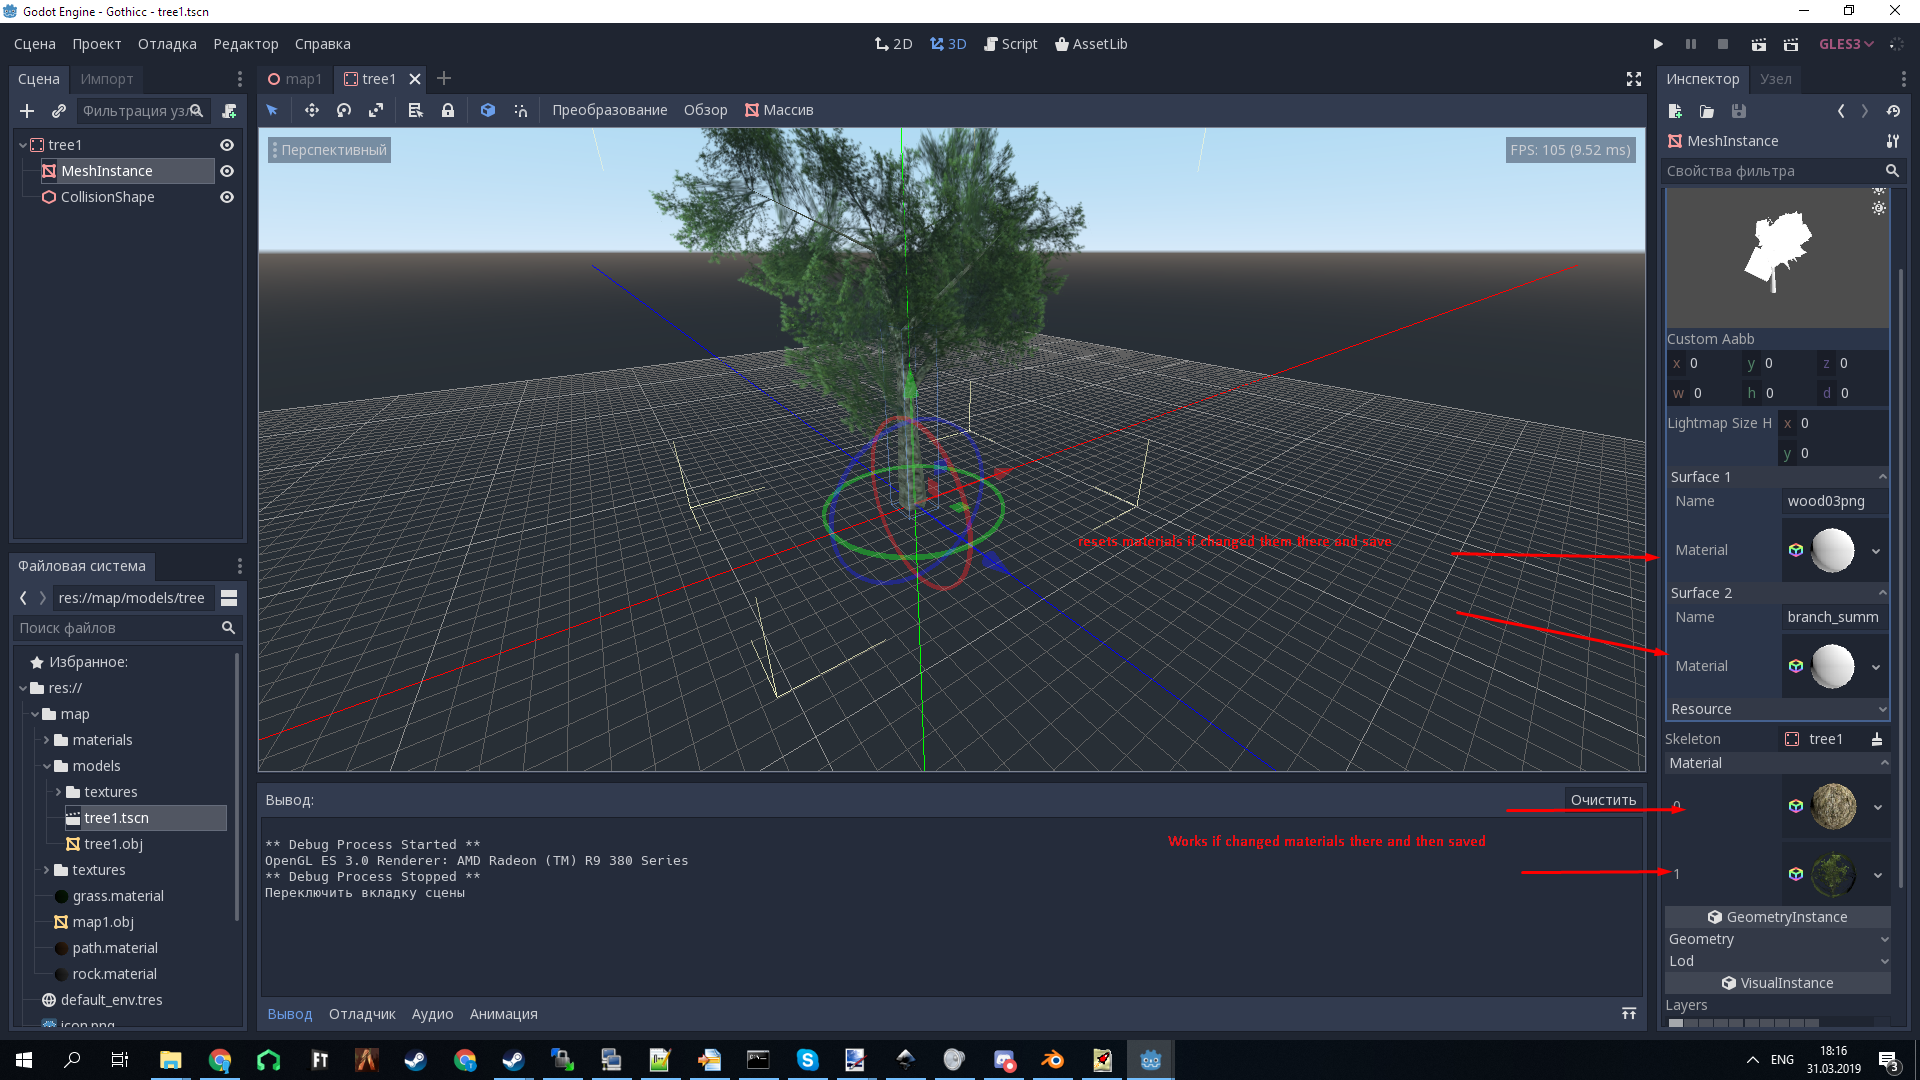1920x1080 pixels.
Task: Select the Move mode tool
Action: point(311,110)
